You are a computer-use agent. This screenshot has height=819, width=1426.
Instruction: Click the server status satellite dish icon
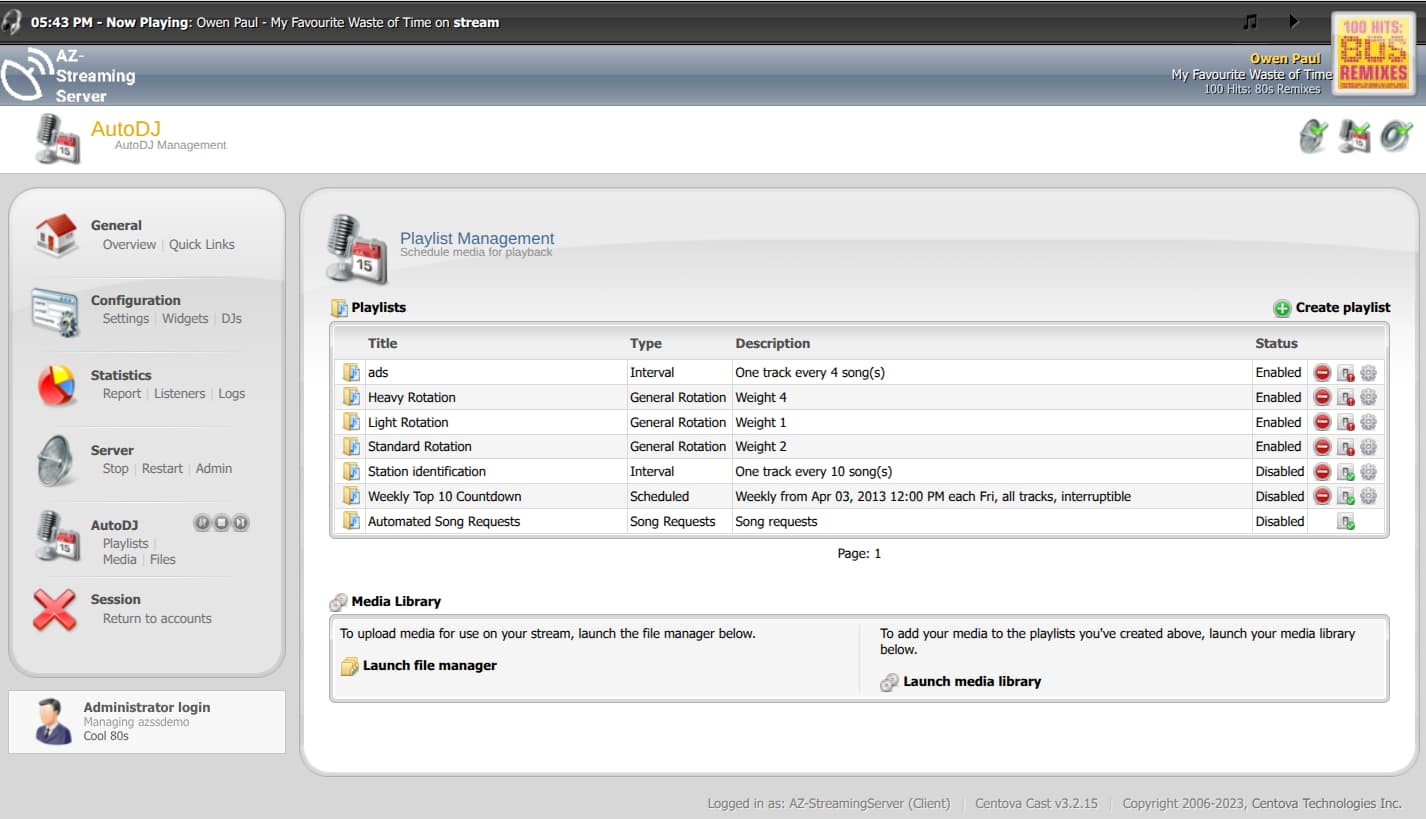coord(1314,136)
